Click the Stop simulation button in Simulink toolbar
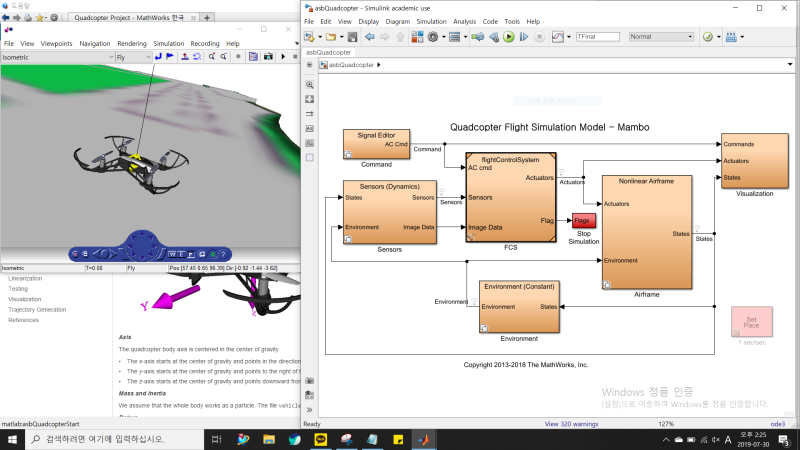The width and height of the screenshot is (800, 450). [x=539, y=37]
